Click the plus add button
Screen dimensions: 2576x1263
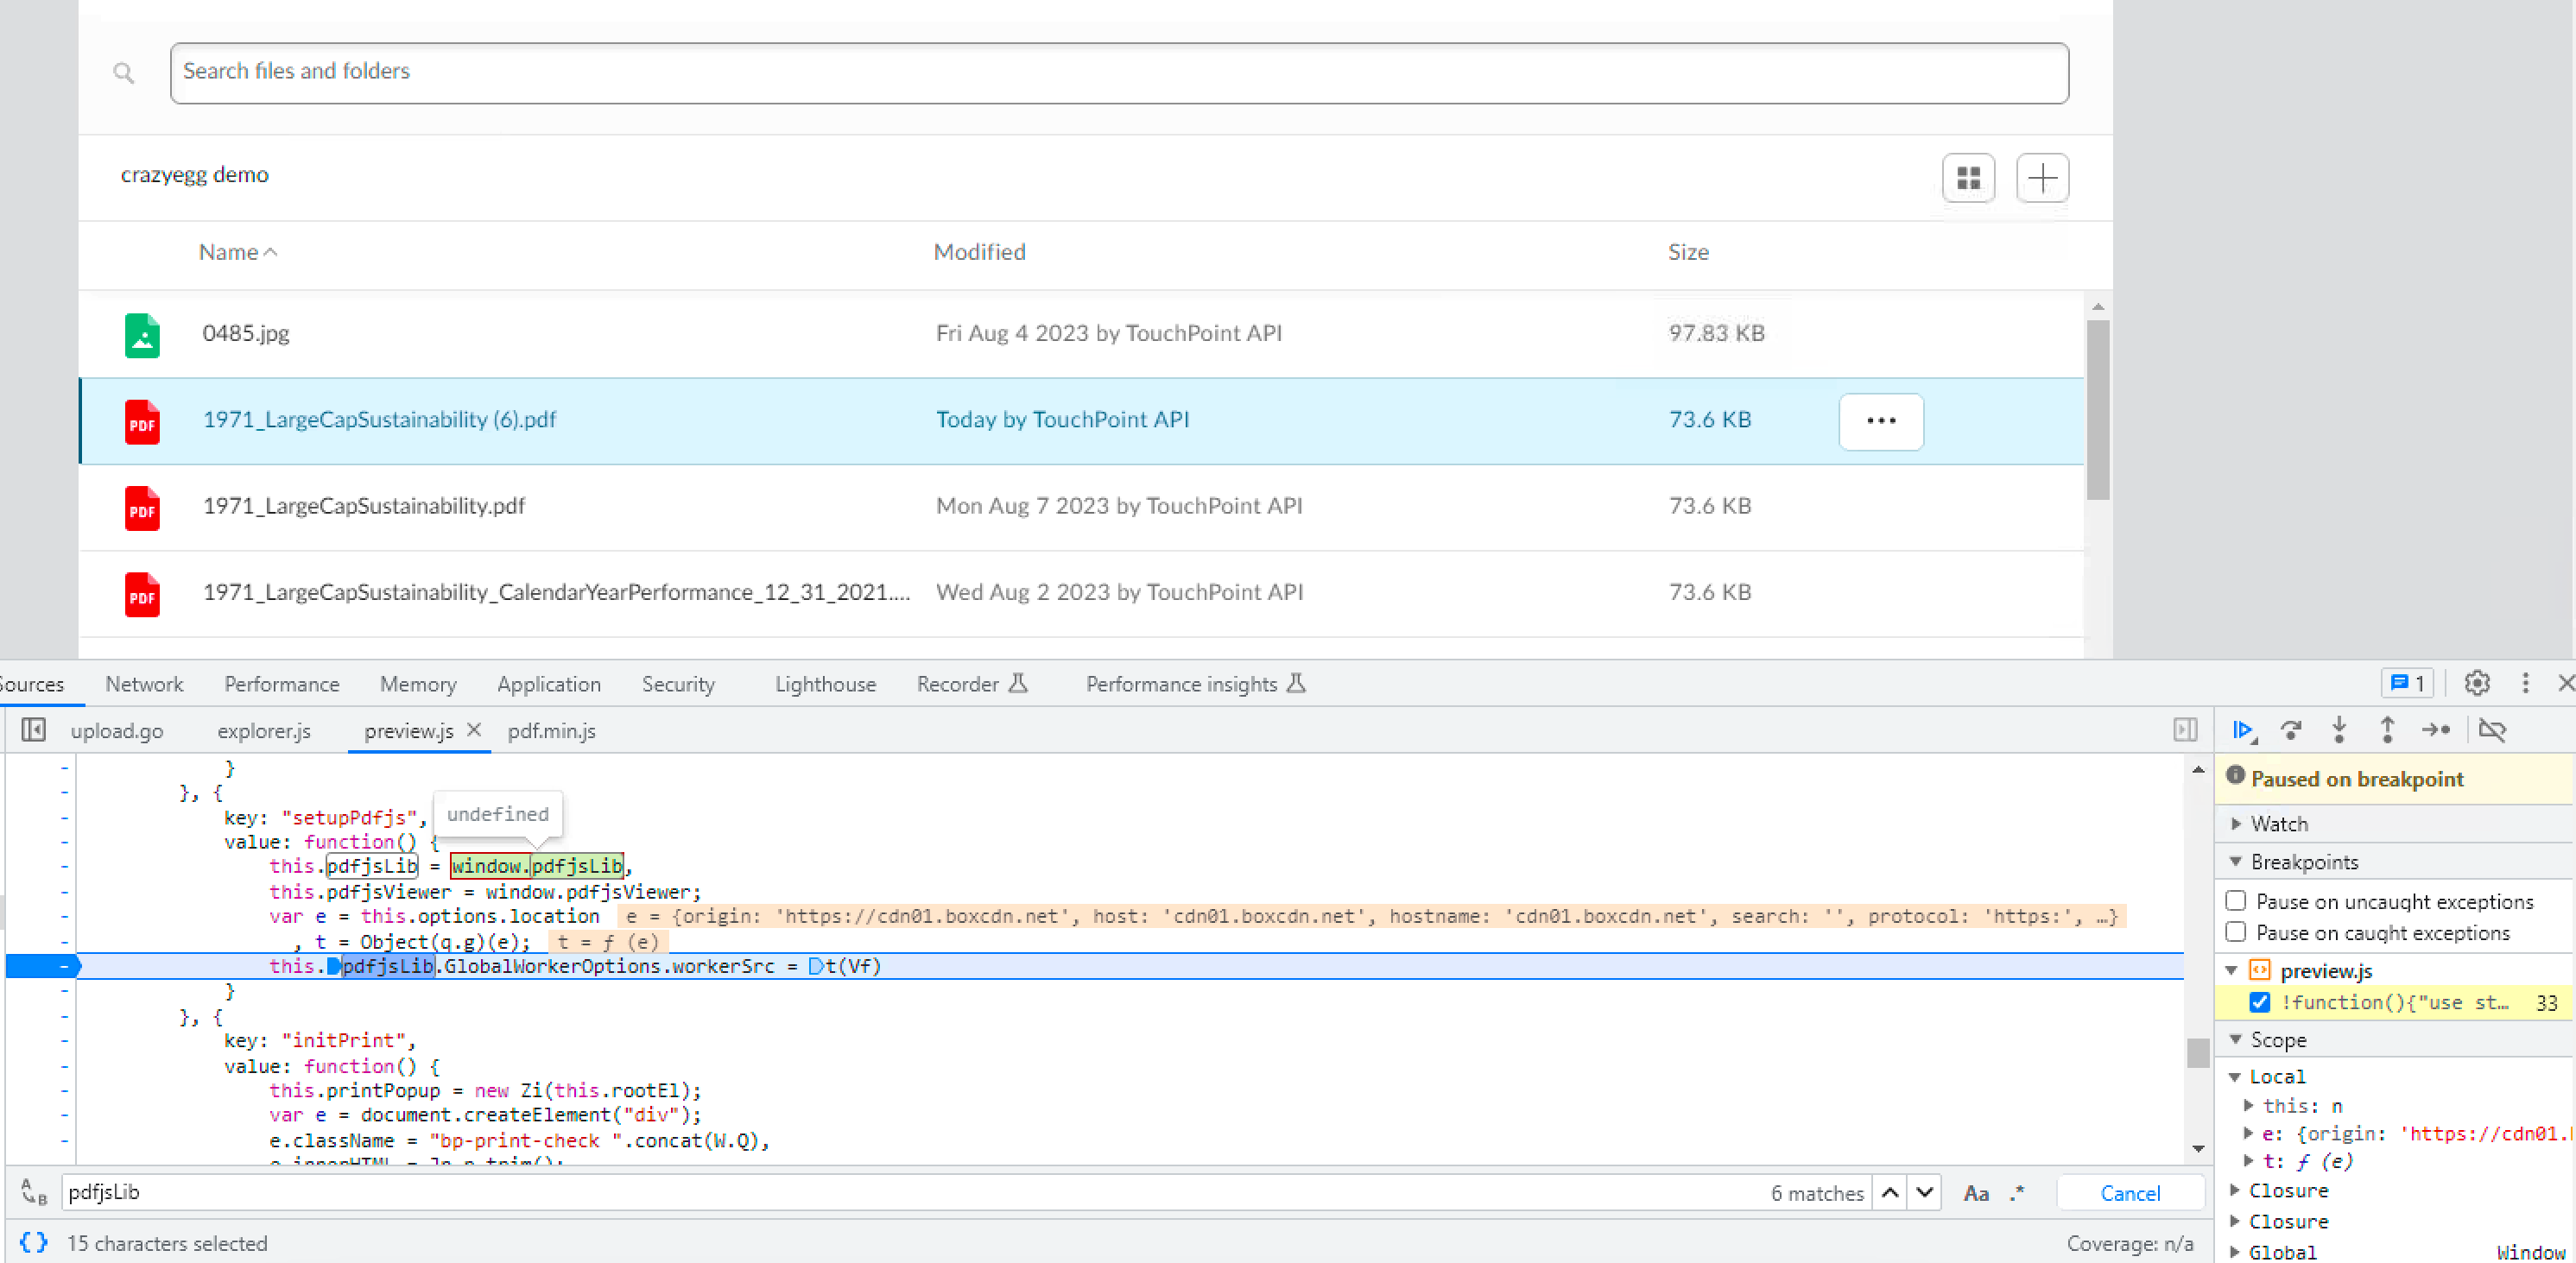pyautogui.click(x=2042, y=178)
